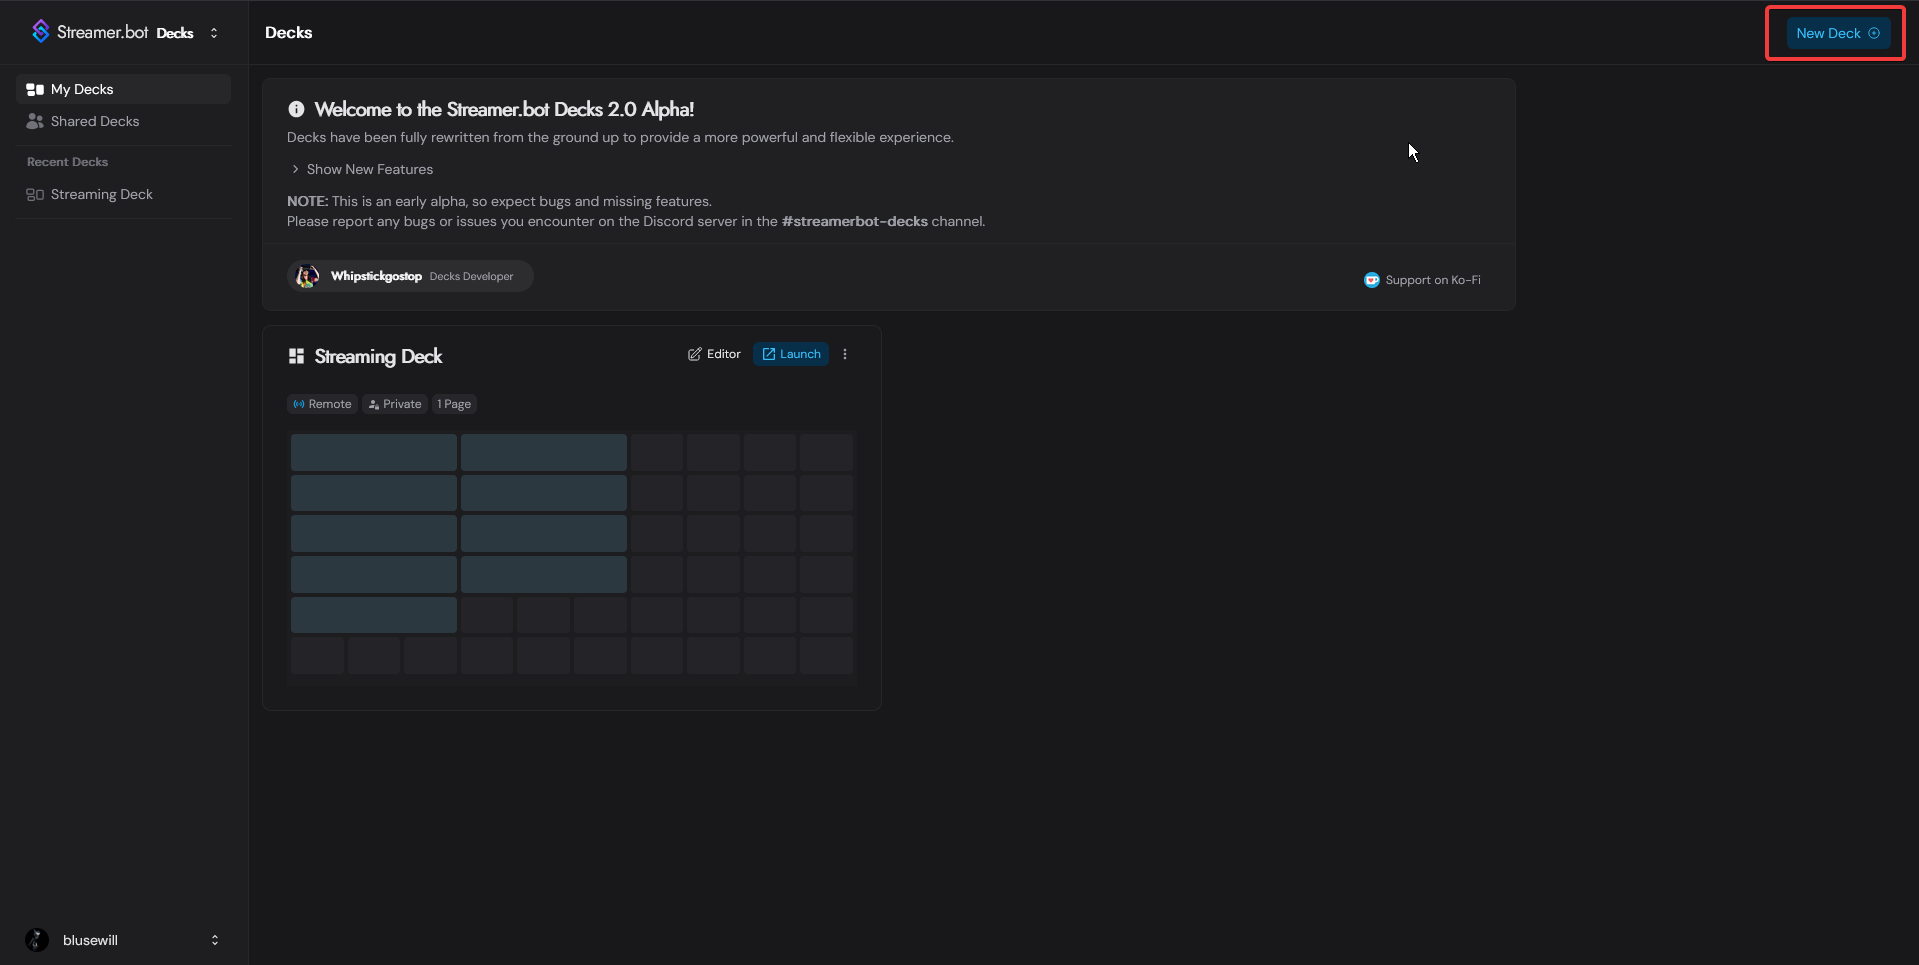
Task: Go to Shared Decks in sidebar
Action: coord(95,121)
